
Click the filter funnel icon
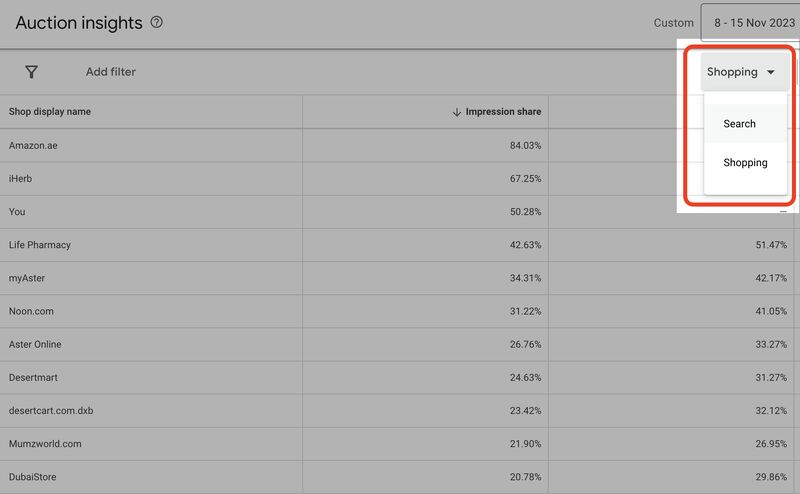coord(32,72)
